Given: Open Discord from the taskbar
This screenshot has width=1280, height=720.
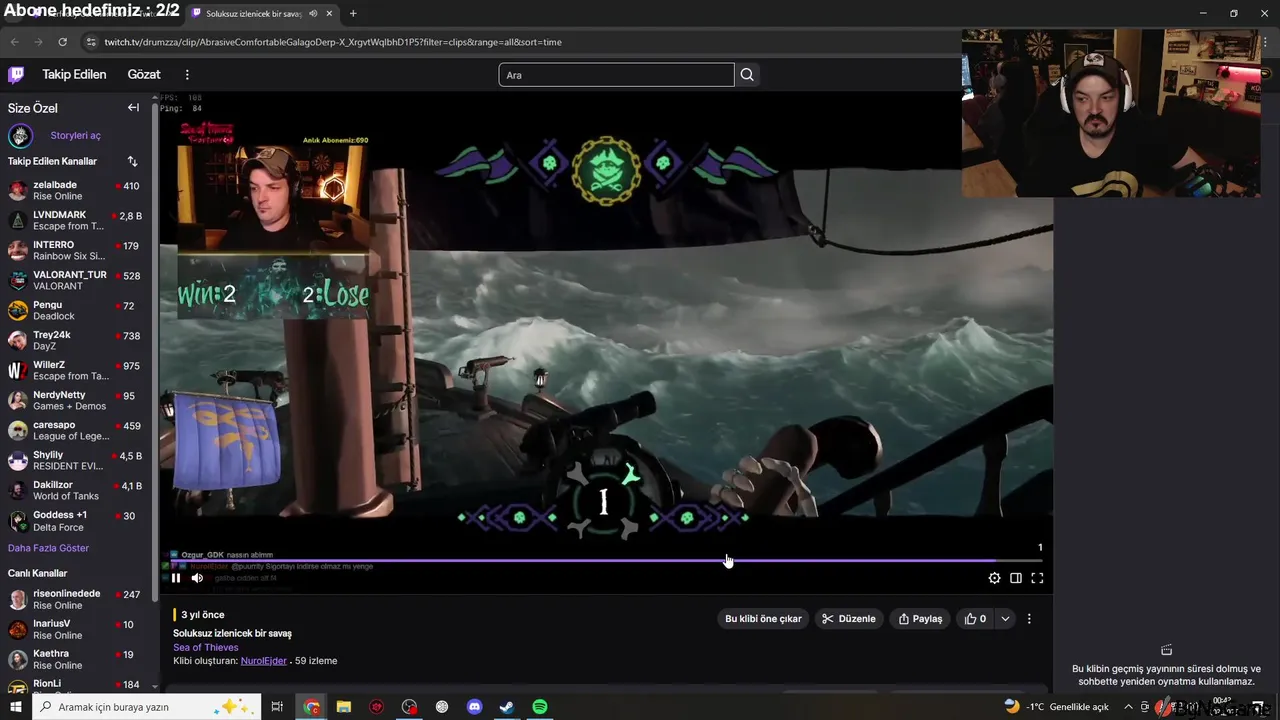Looking at the screenshot, I should click(x=474, y=707).
